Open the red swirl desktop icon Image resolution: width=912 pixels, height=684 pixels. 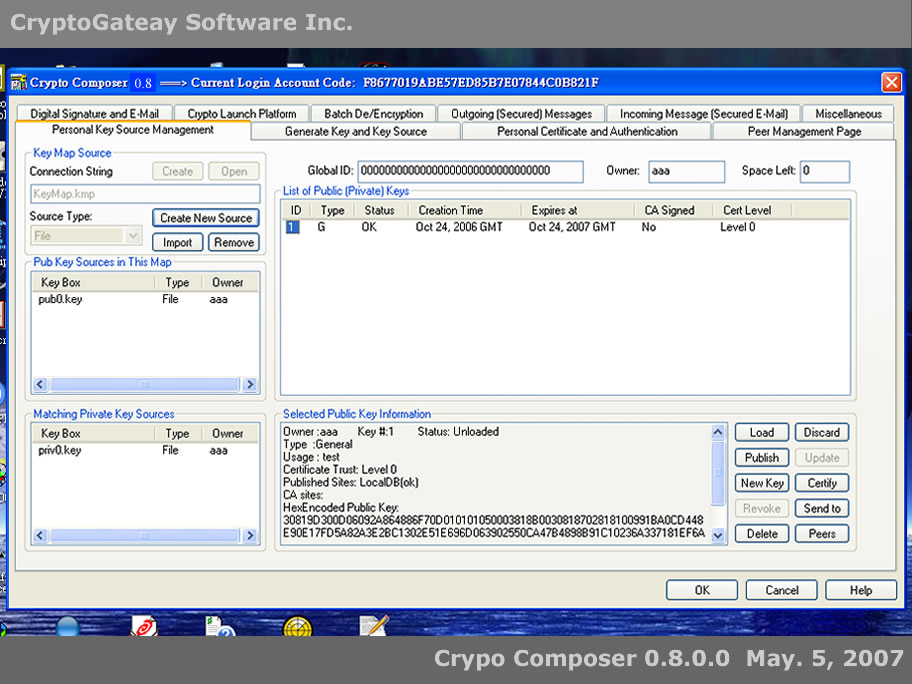click(144, 626)
